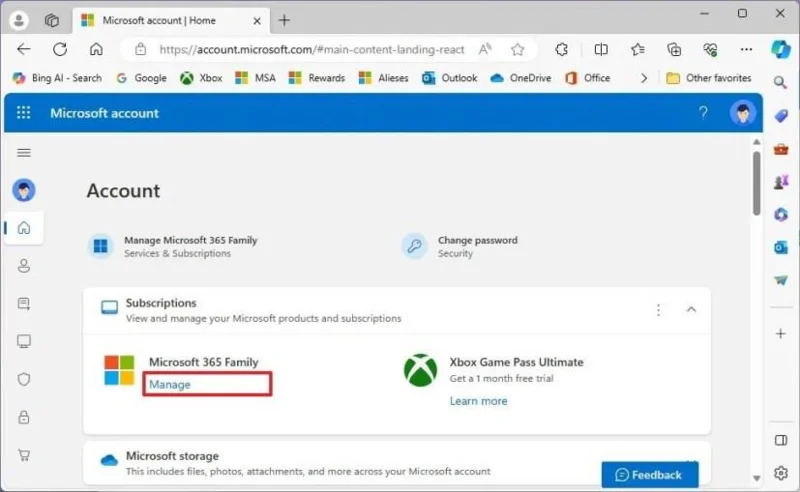800x492 pixels.
Task: Open MSA bookmark
Action: coord(255,78)
